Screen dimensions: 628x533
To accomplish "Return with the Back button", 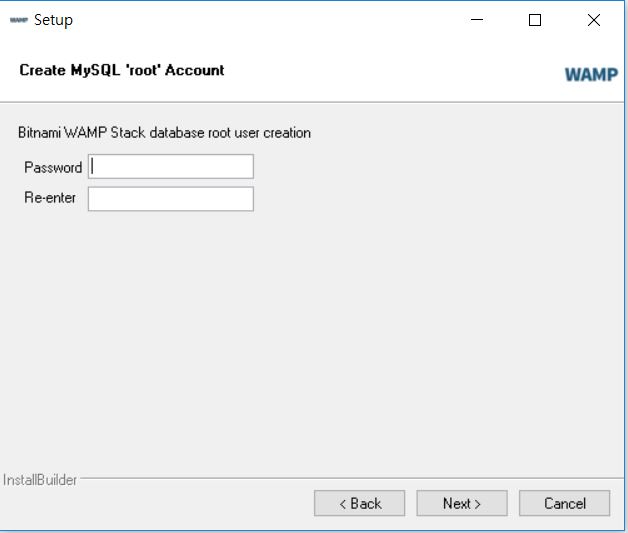I will click(x=359, y=503).
